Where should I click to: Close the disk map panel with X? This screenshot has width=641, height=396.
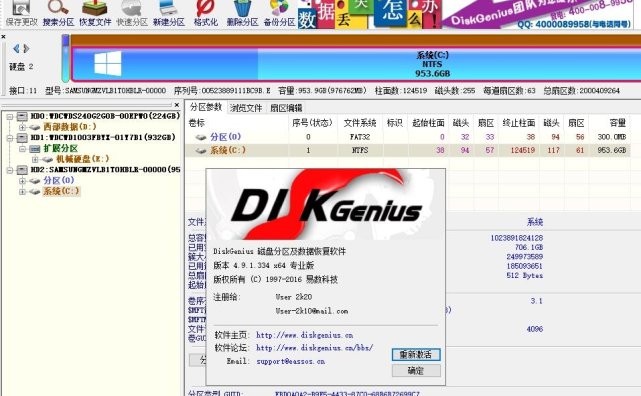(3, 37)
